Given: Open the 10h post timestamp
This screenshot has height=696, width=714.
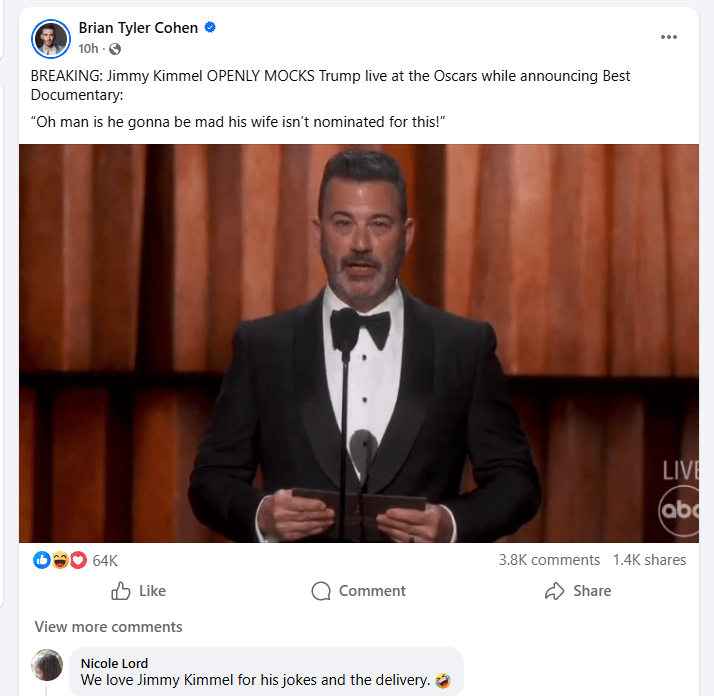Looking at the screenshot, I should (88, 49).
